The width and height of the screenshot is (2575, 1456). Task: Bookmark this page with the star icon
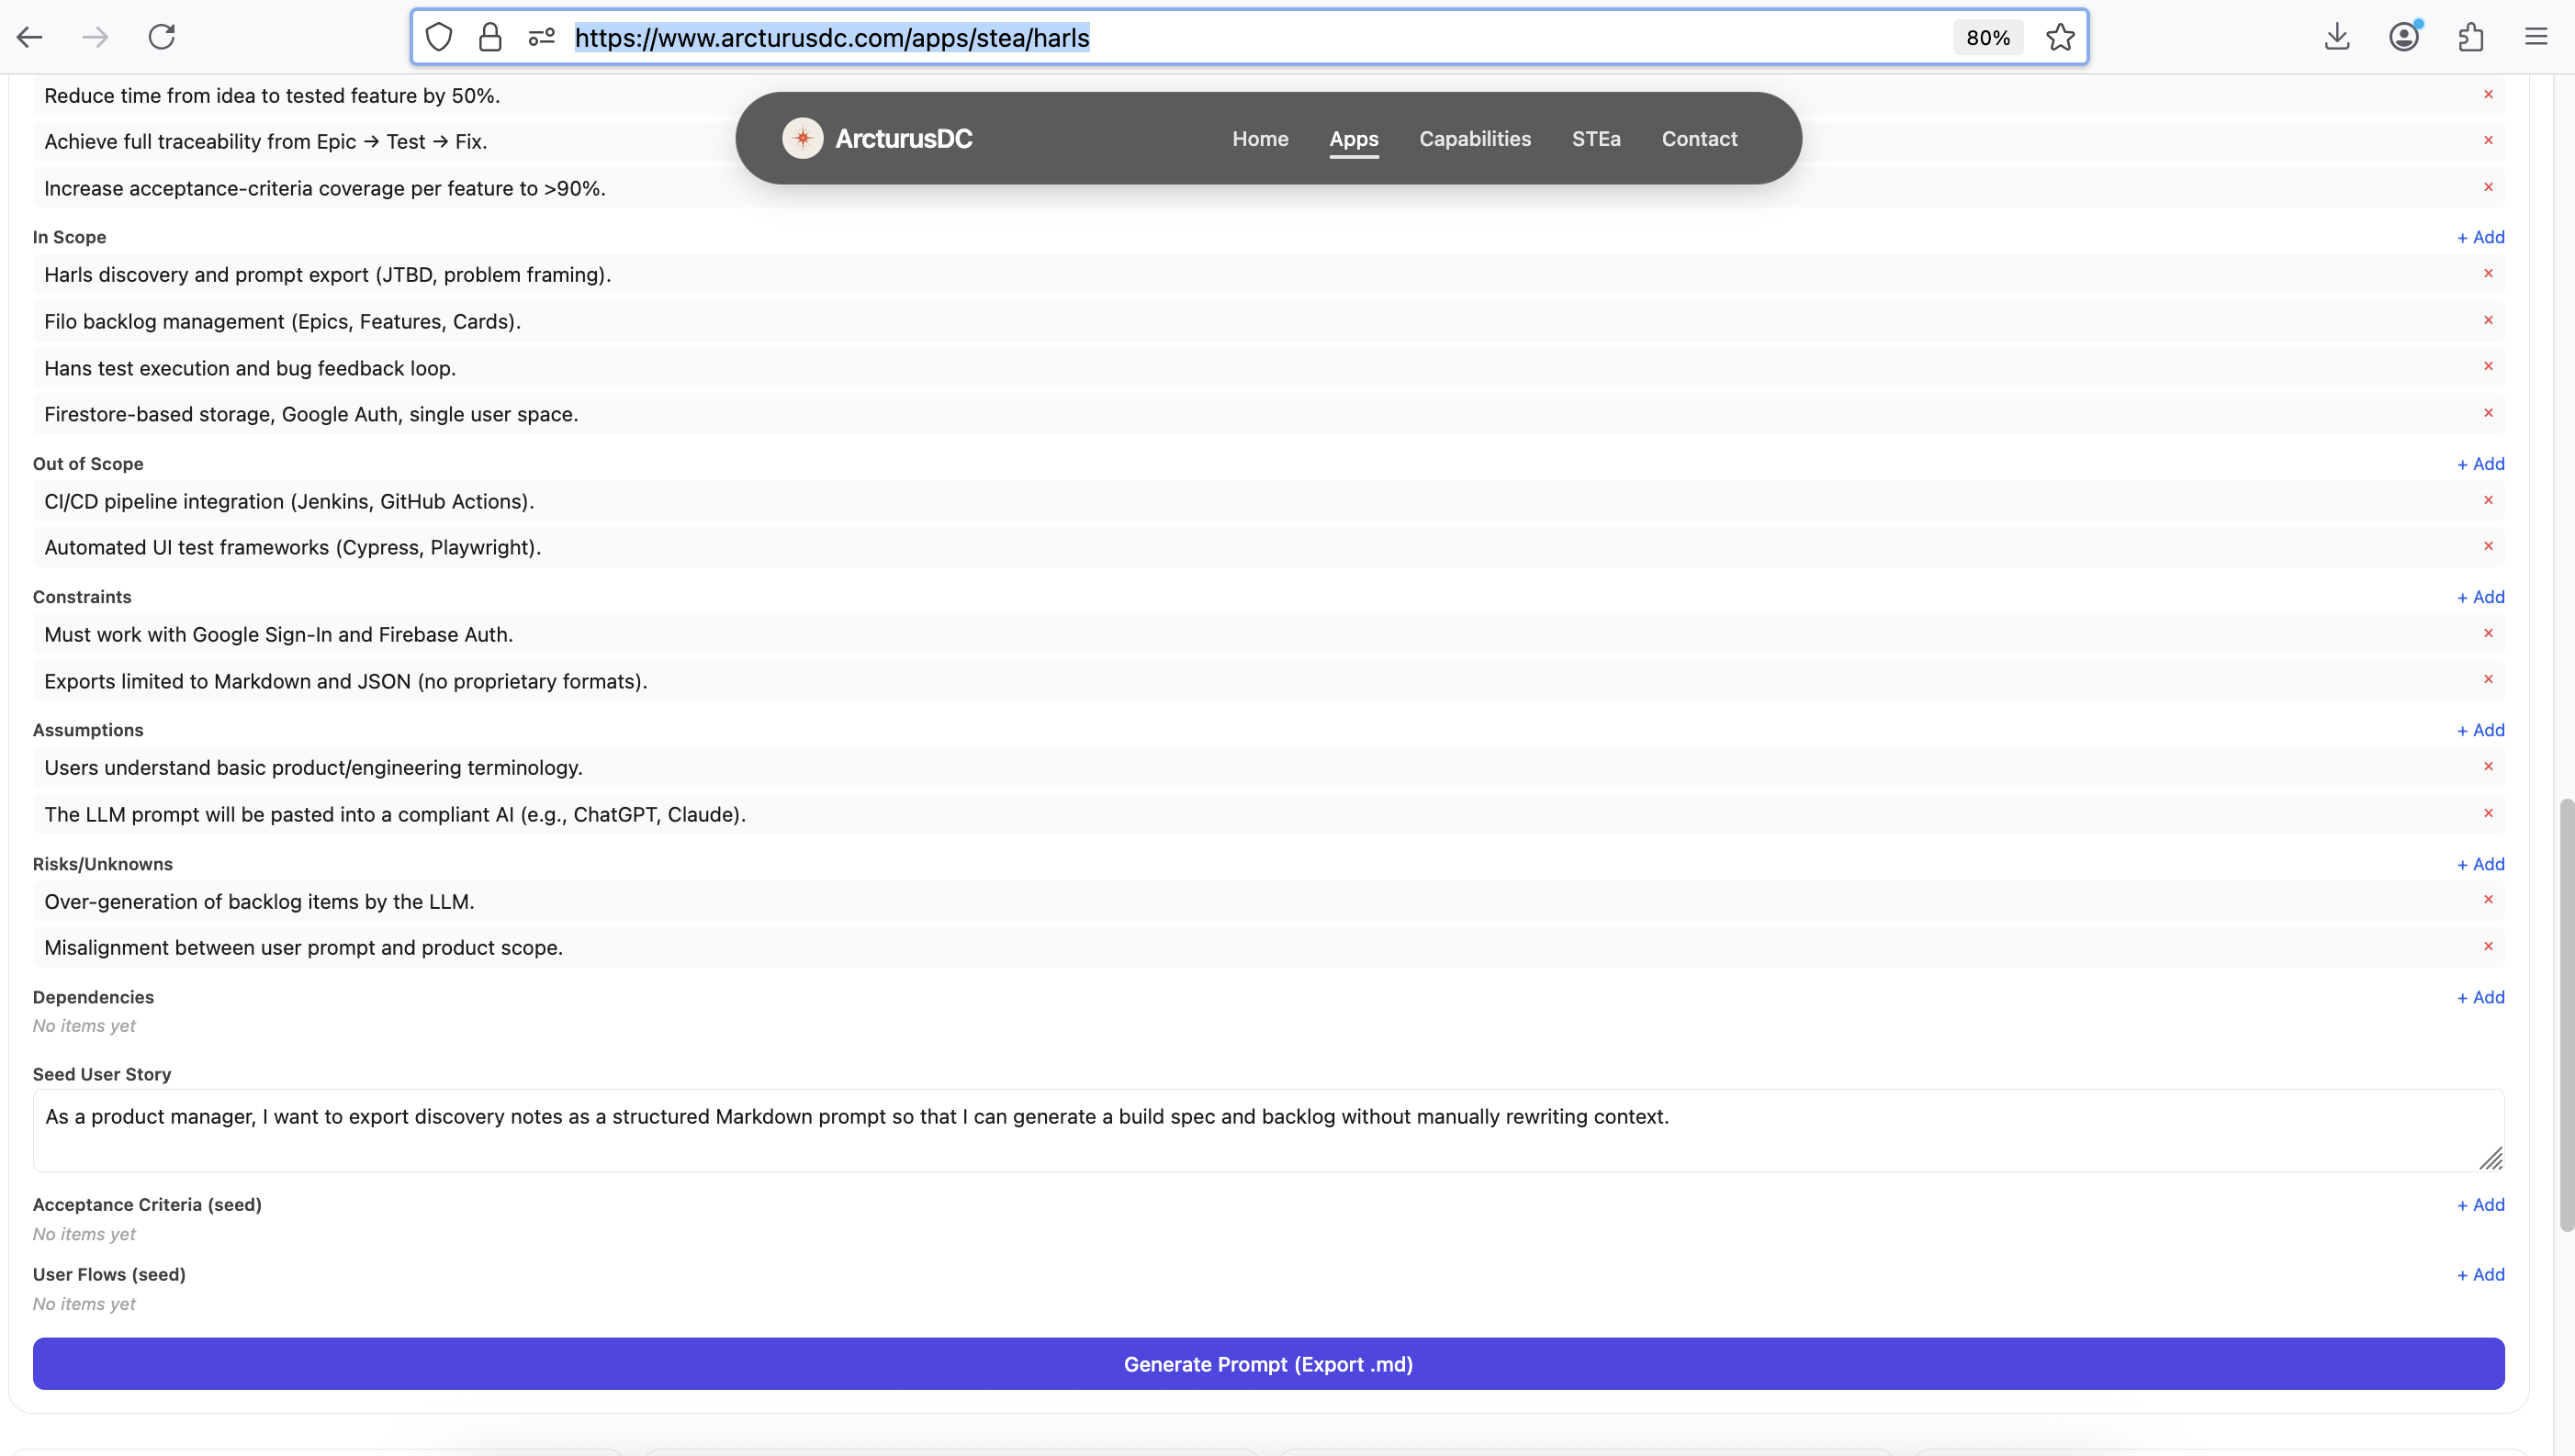[2061, 37]
